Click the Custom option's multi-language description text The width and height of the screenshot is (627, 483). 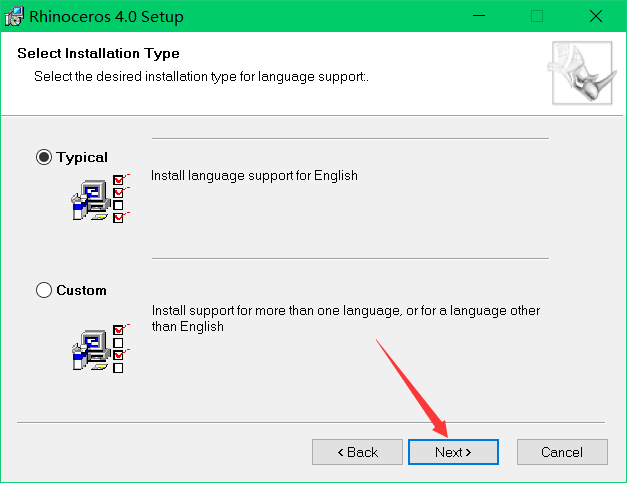pos(344,318)
